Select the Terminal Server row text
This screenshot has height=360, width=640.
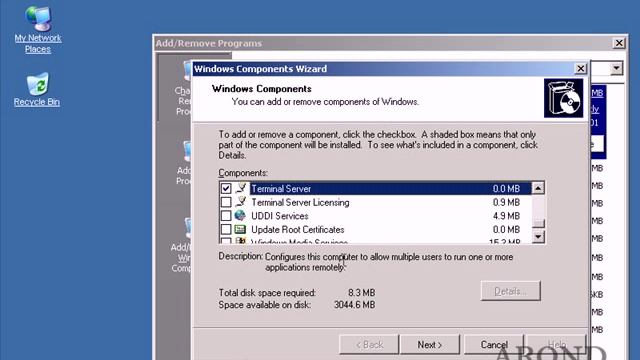pos(281,189)
